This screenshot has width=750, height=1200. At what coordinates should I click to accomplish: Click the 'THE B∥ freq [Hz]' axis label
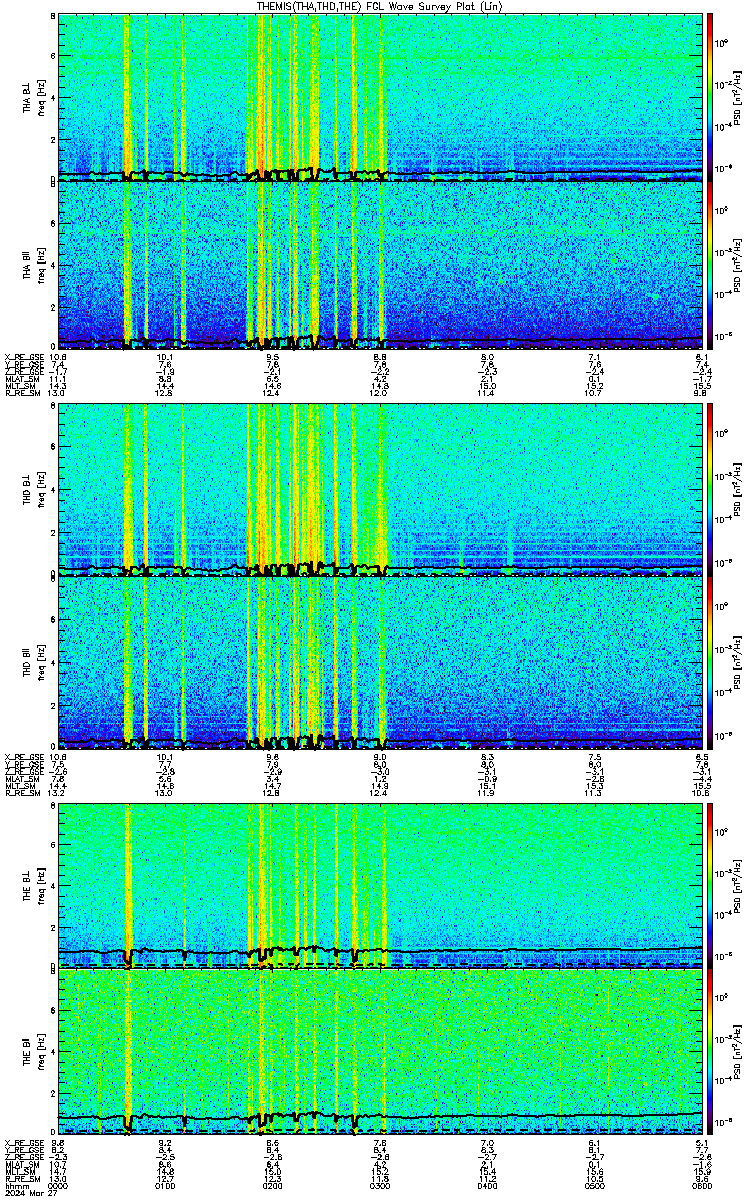coord(34,1054)
